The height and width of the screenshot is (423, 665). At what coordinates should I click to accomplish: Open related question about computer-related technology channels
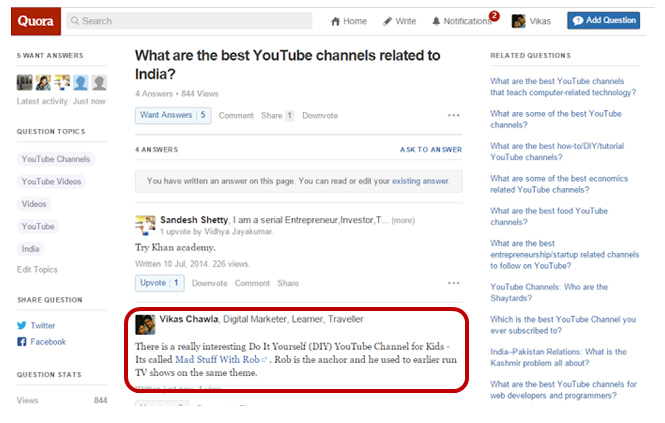tap(563, 87)
